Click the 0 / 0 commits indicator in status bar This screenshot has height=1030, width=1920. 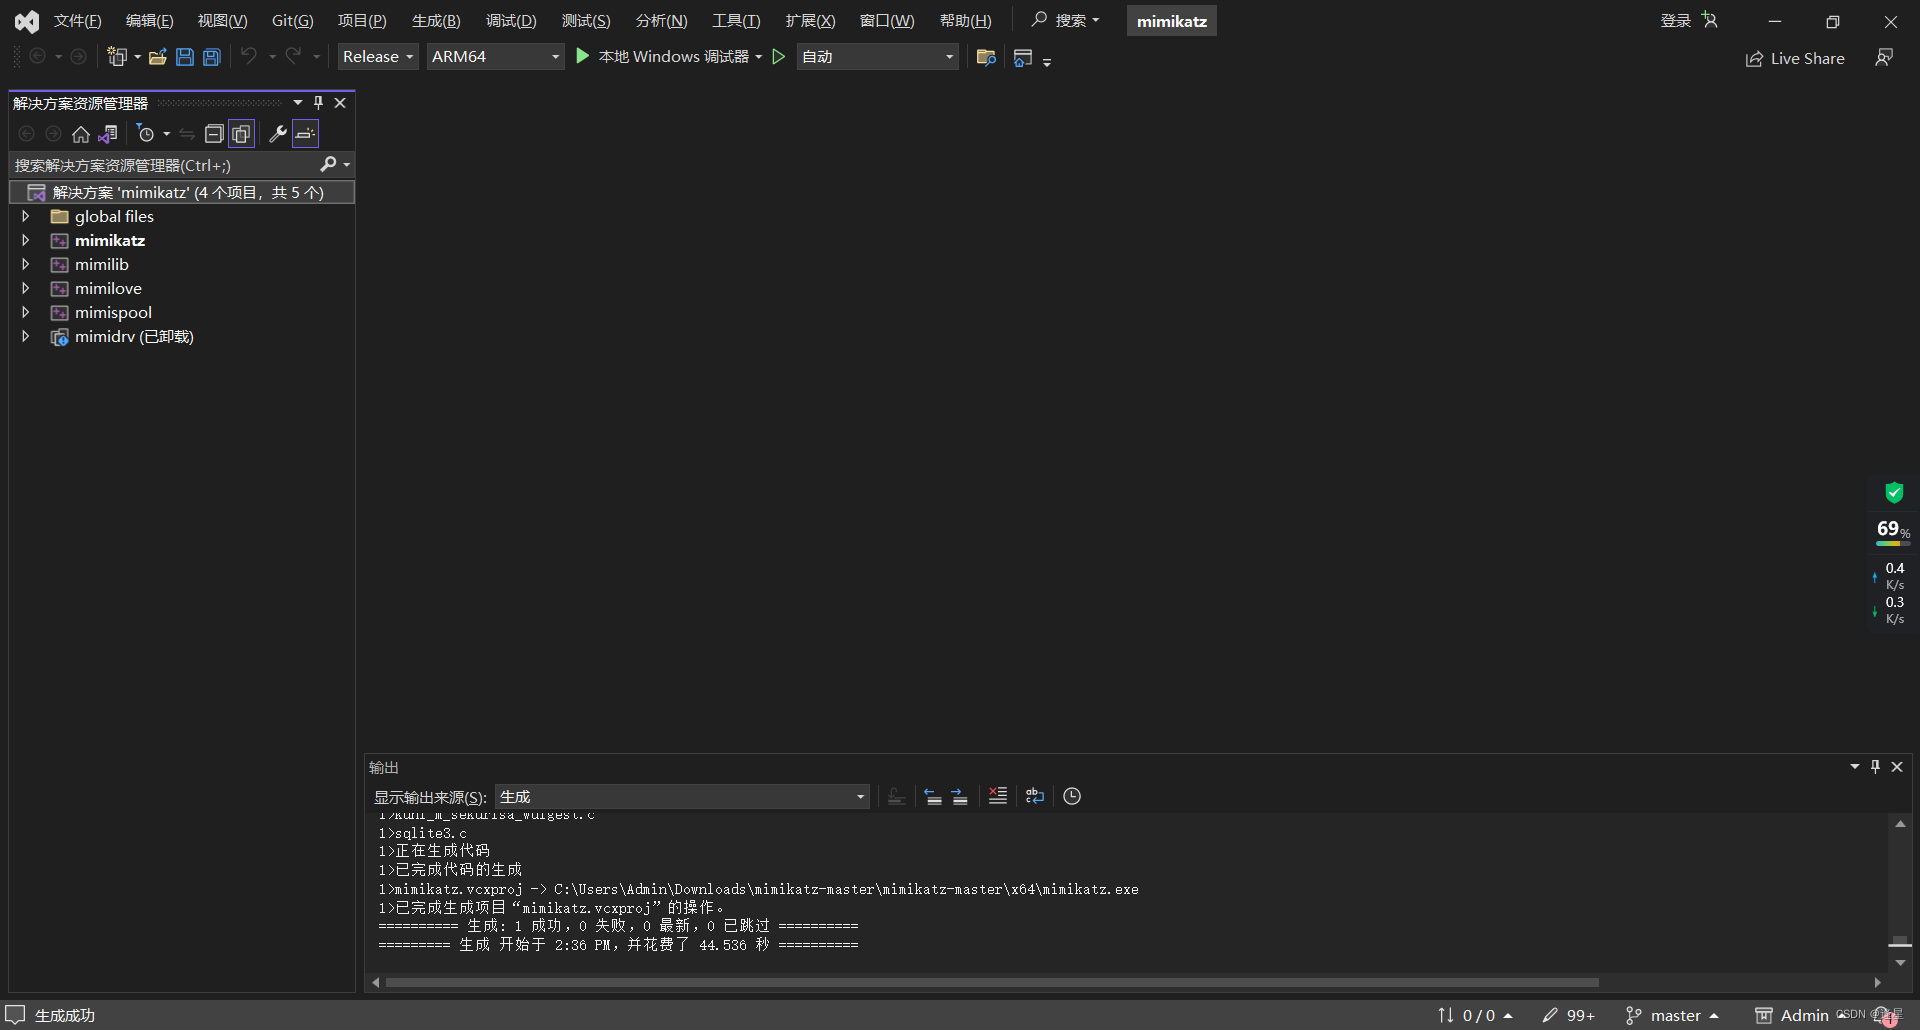1475,1015
